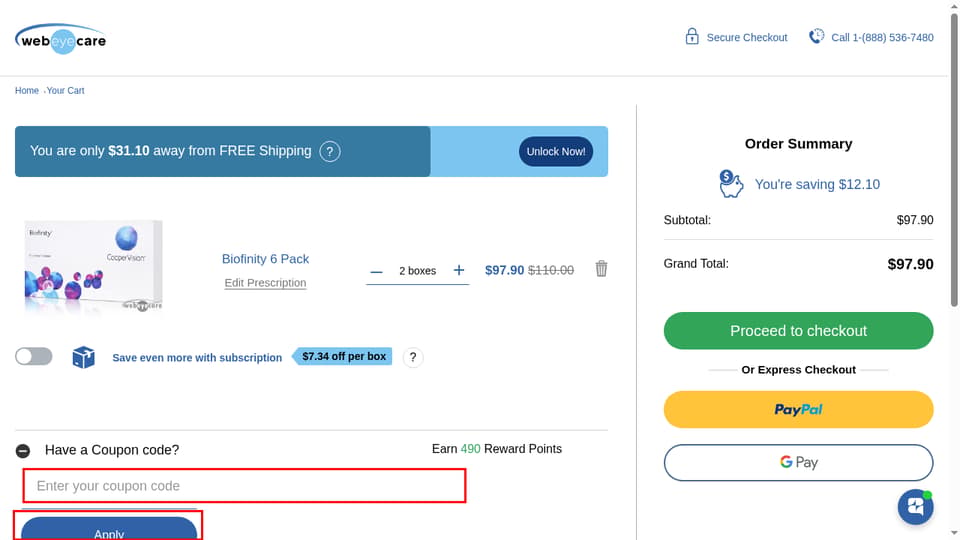The height and width of the screenshot is (540, 960).
Task: Click the Earn 490 Reward Points text
Action: 497,449
